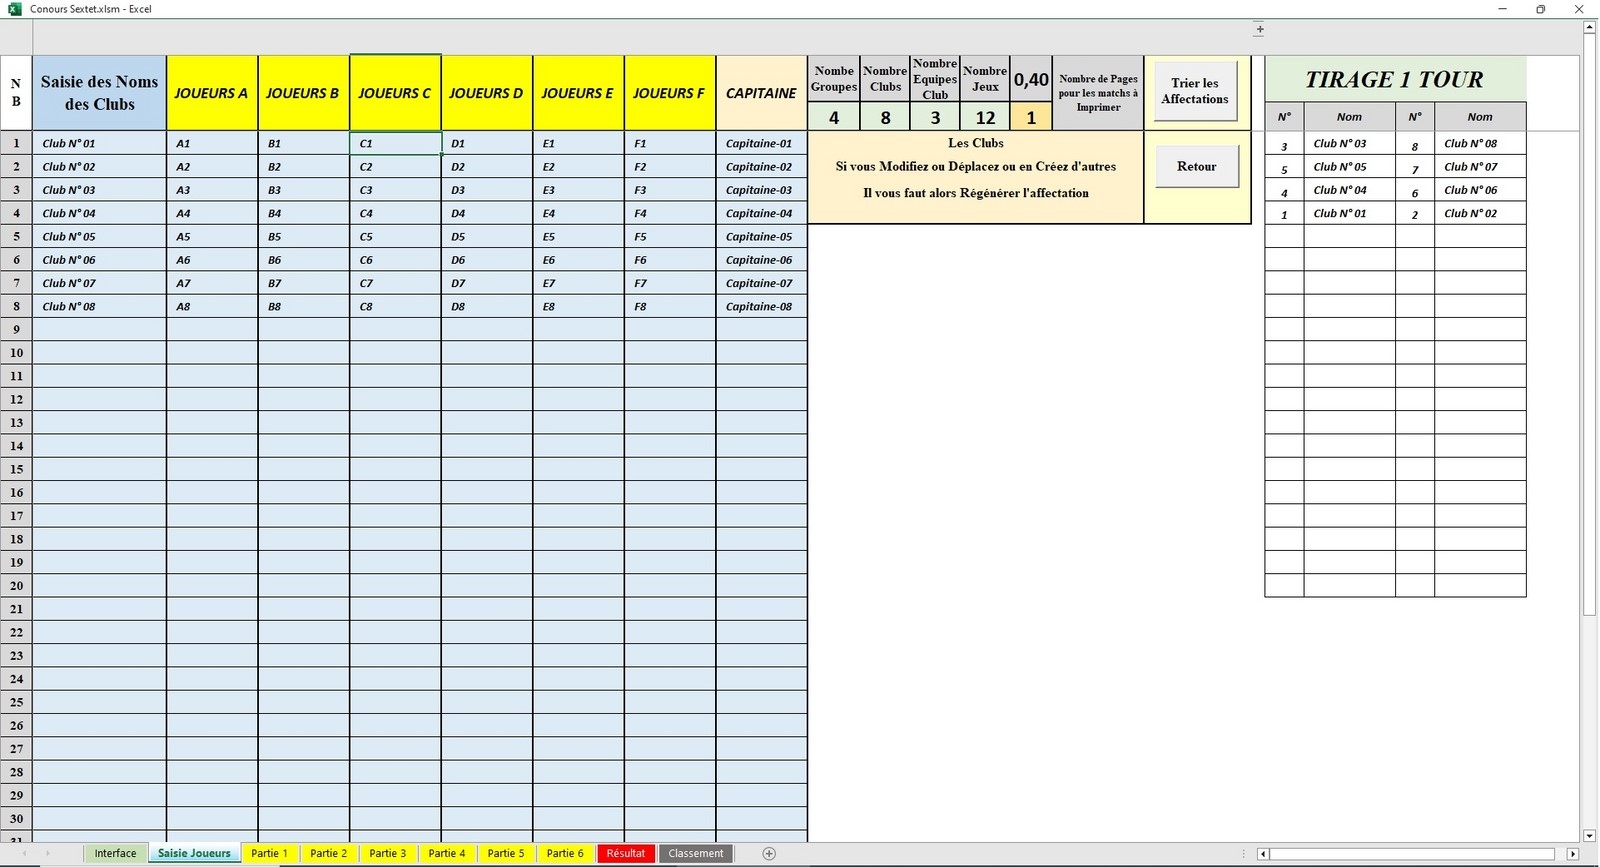Click the Nombe Groupes value 4

[x=834, y=117]
